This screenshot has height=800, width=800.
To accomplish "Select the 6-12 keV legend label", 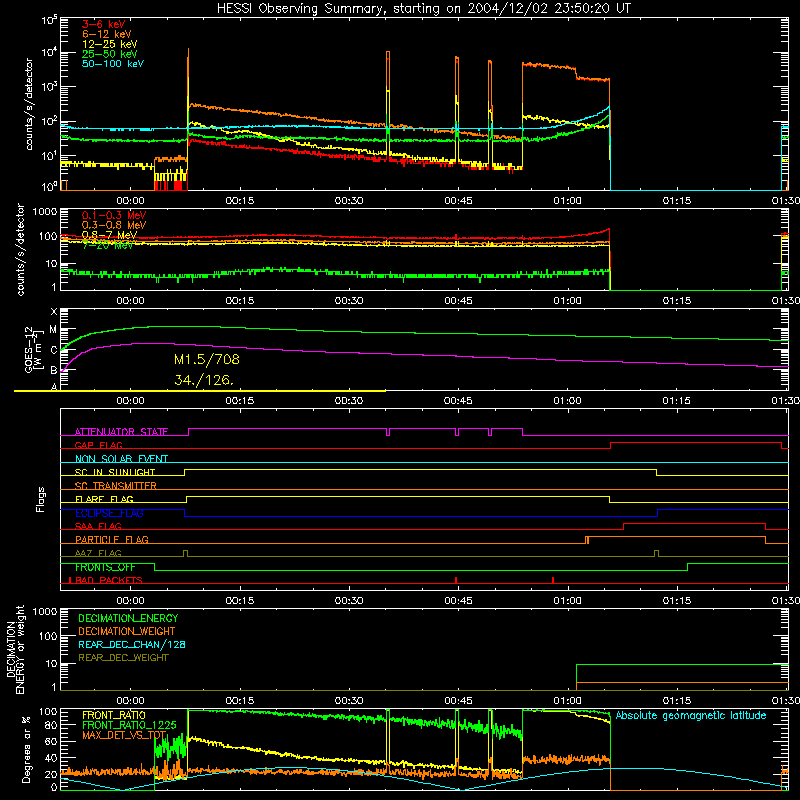I will 107,34.
